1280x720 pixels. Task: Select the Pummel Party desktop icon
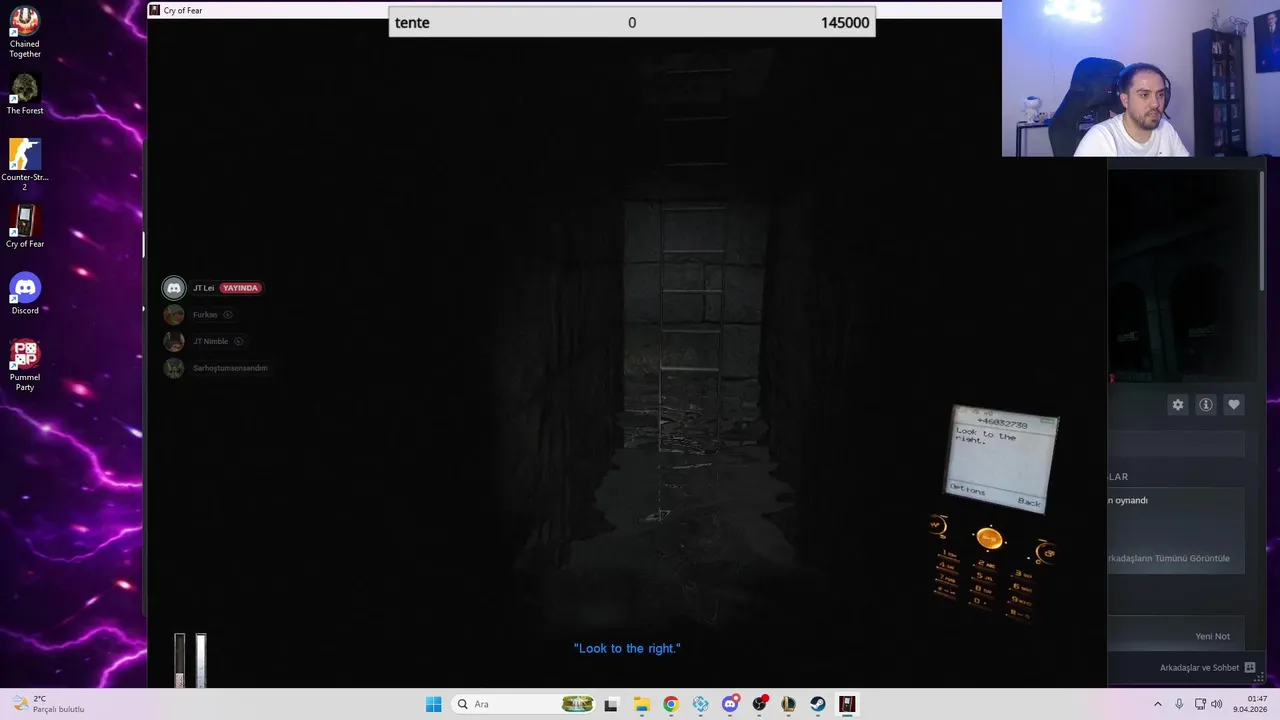point(25,365)
